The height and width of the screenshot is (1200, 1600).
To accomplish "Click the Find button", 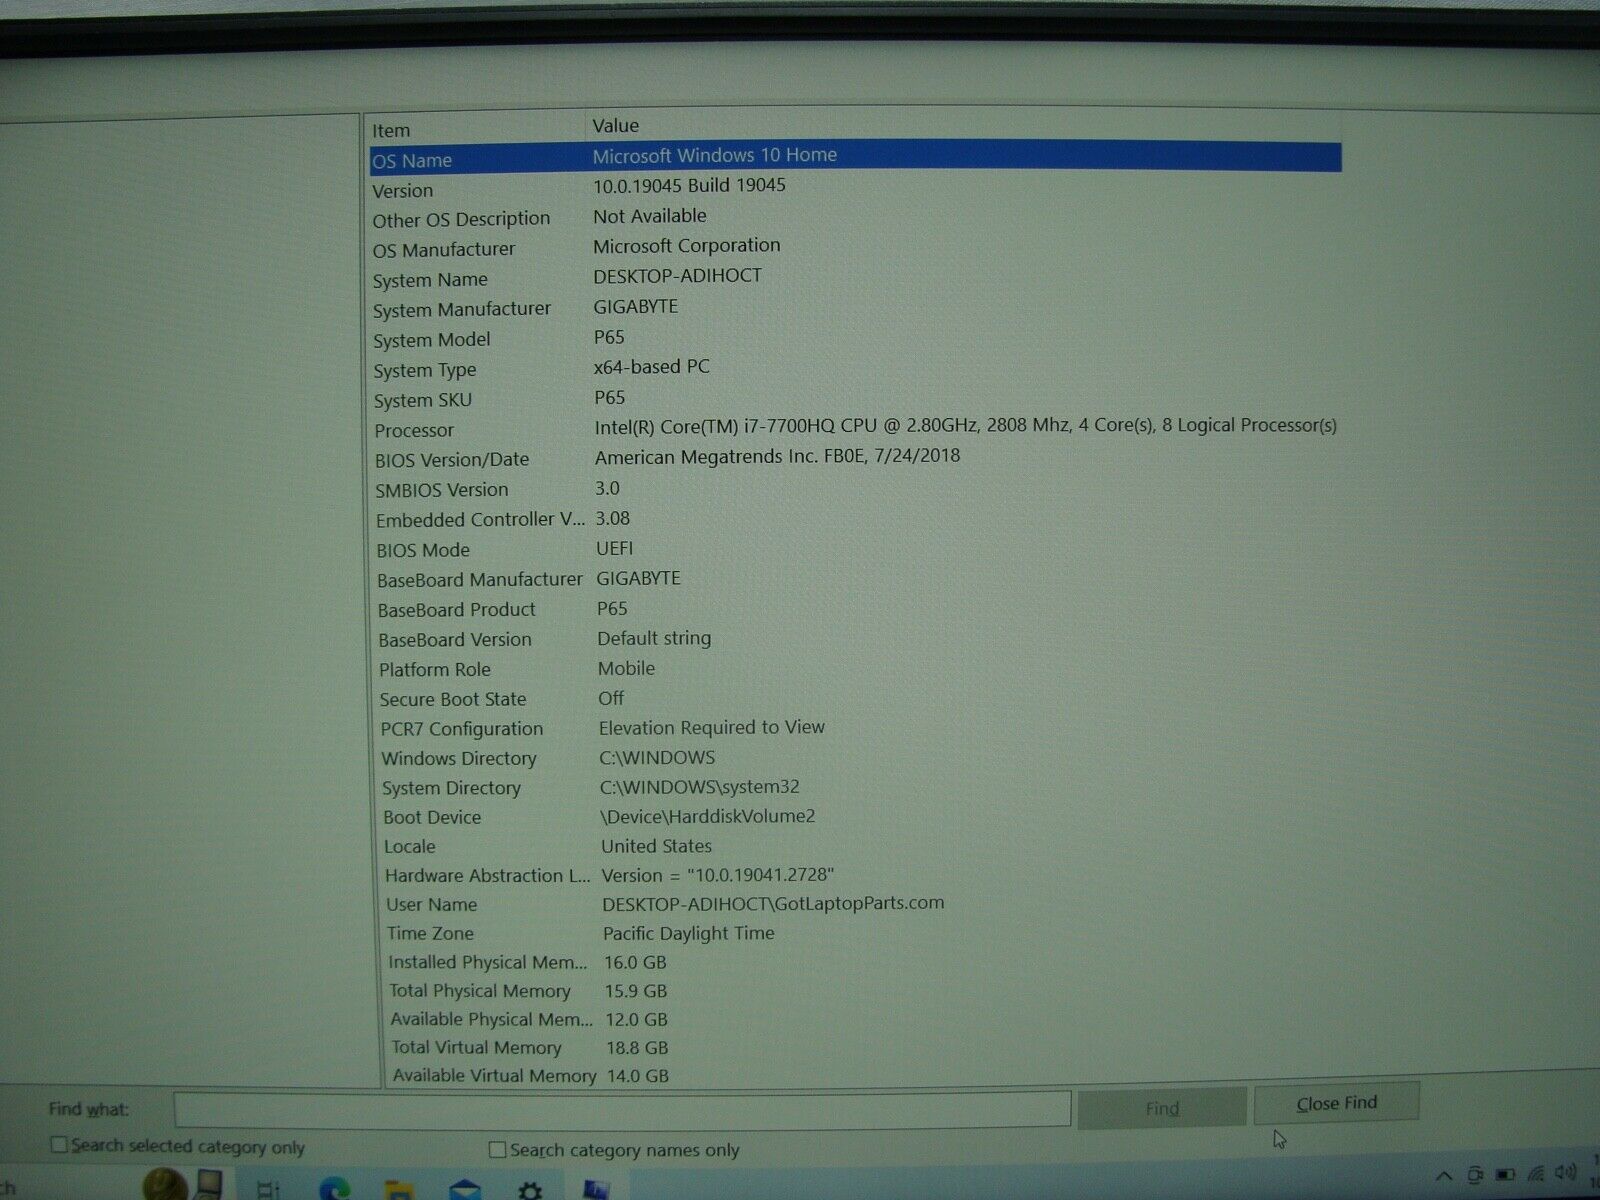I will (x=1162, y=1108).
